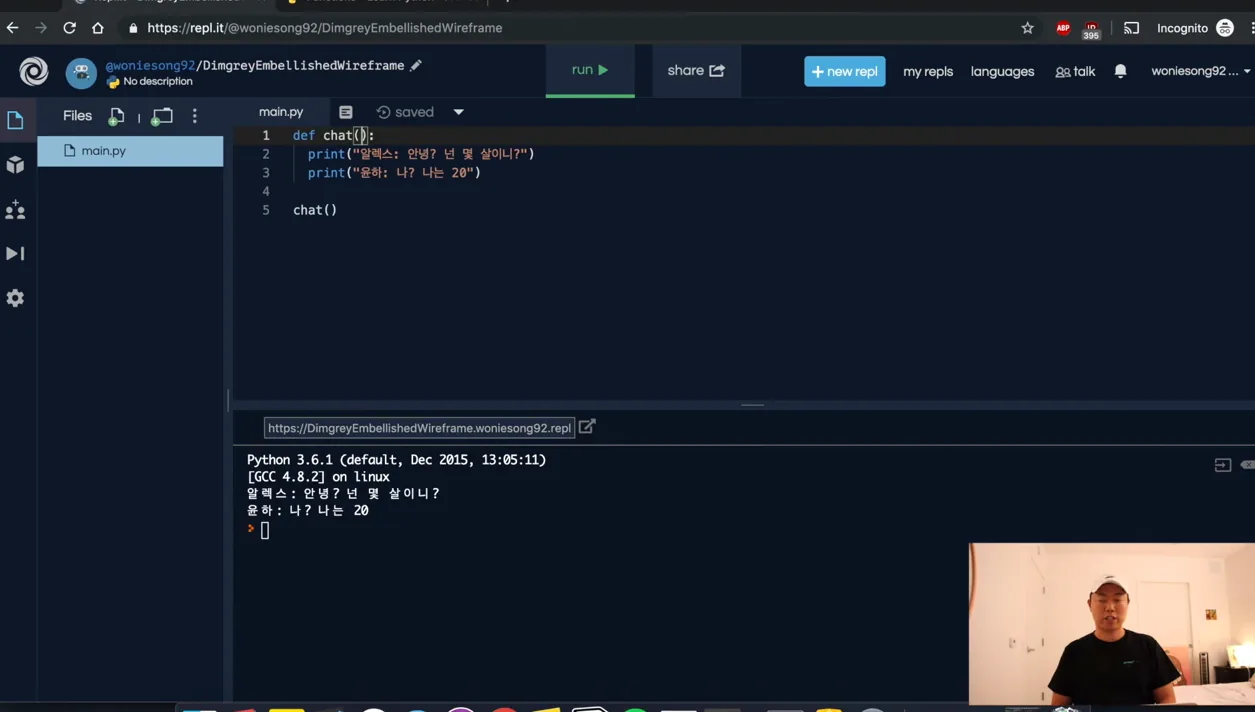Click the repl web URL field

pyautogui.click(x=419, y=428)
